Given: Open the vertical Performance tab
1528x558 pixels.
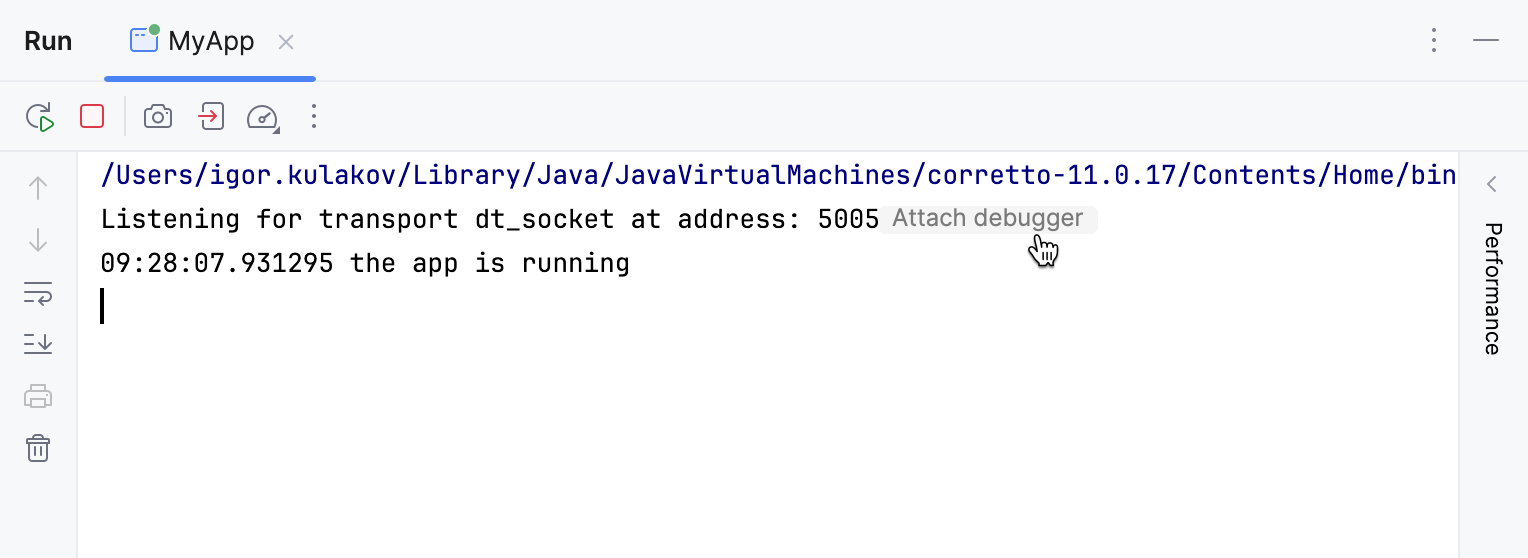Looking at the screenshot, I should [1492, 288].
